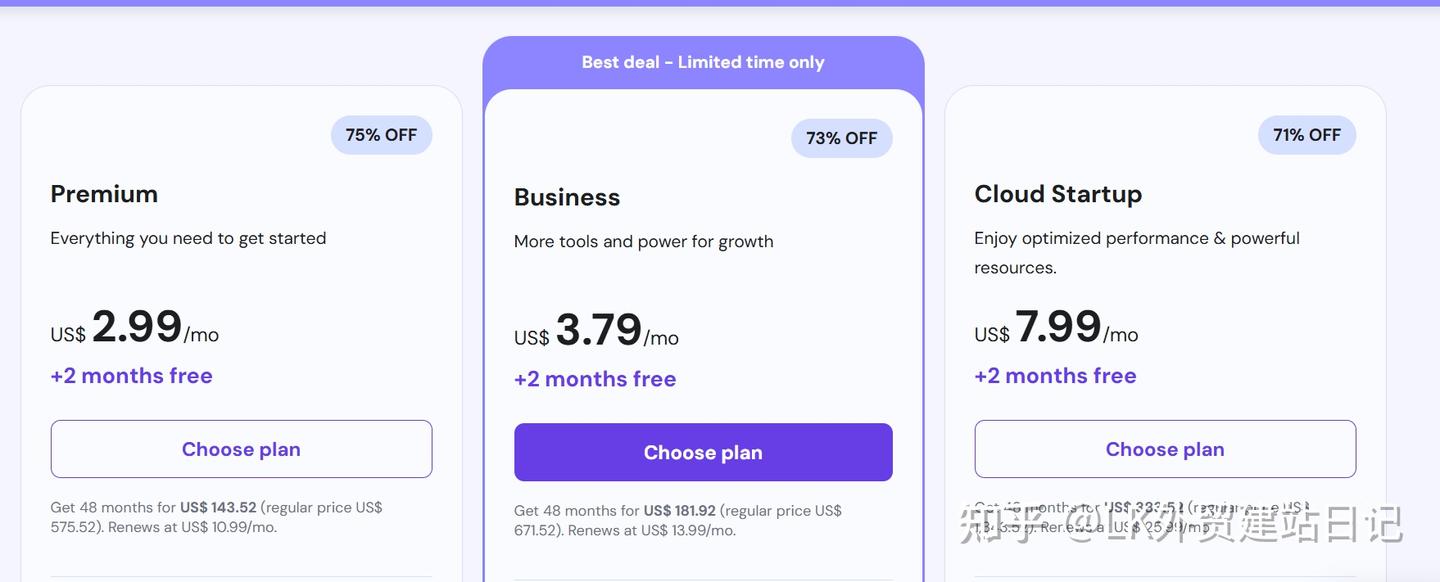Choose the Cloud Startup plan
Viewport: 1440px width, 582px height.
pyautogui.click(x=1165, y=449)
